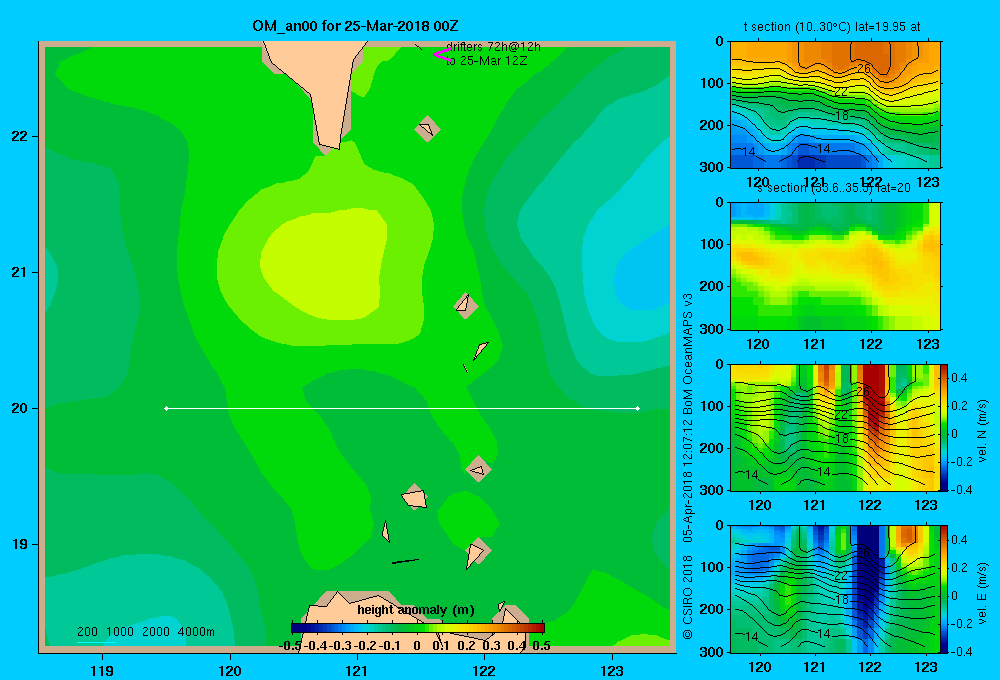Click the 'to 25-Mar 12Z' legend text
This screenshot has width=1000, height=680.
pyautogui.click(x=487, y=61)
